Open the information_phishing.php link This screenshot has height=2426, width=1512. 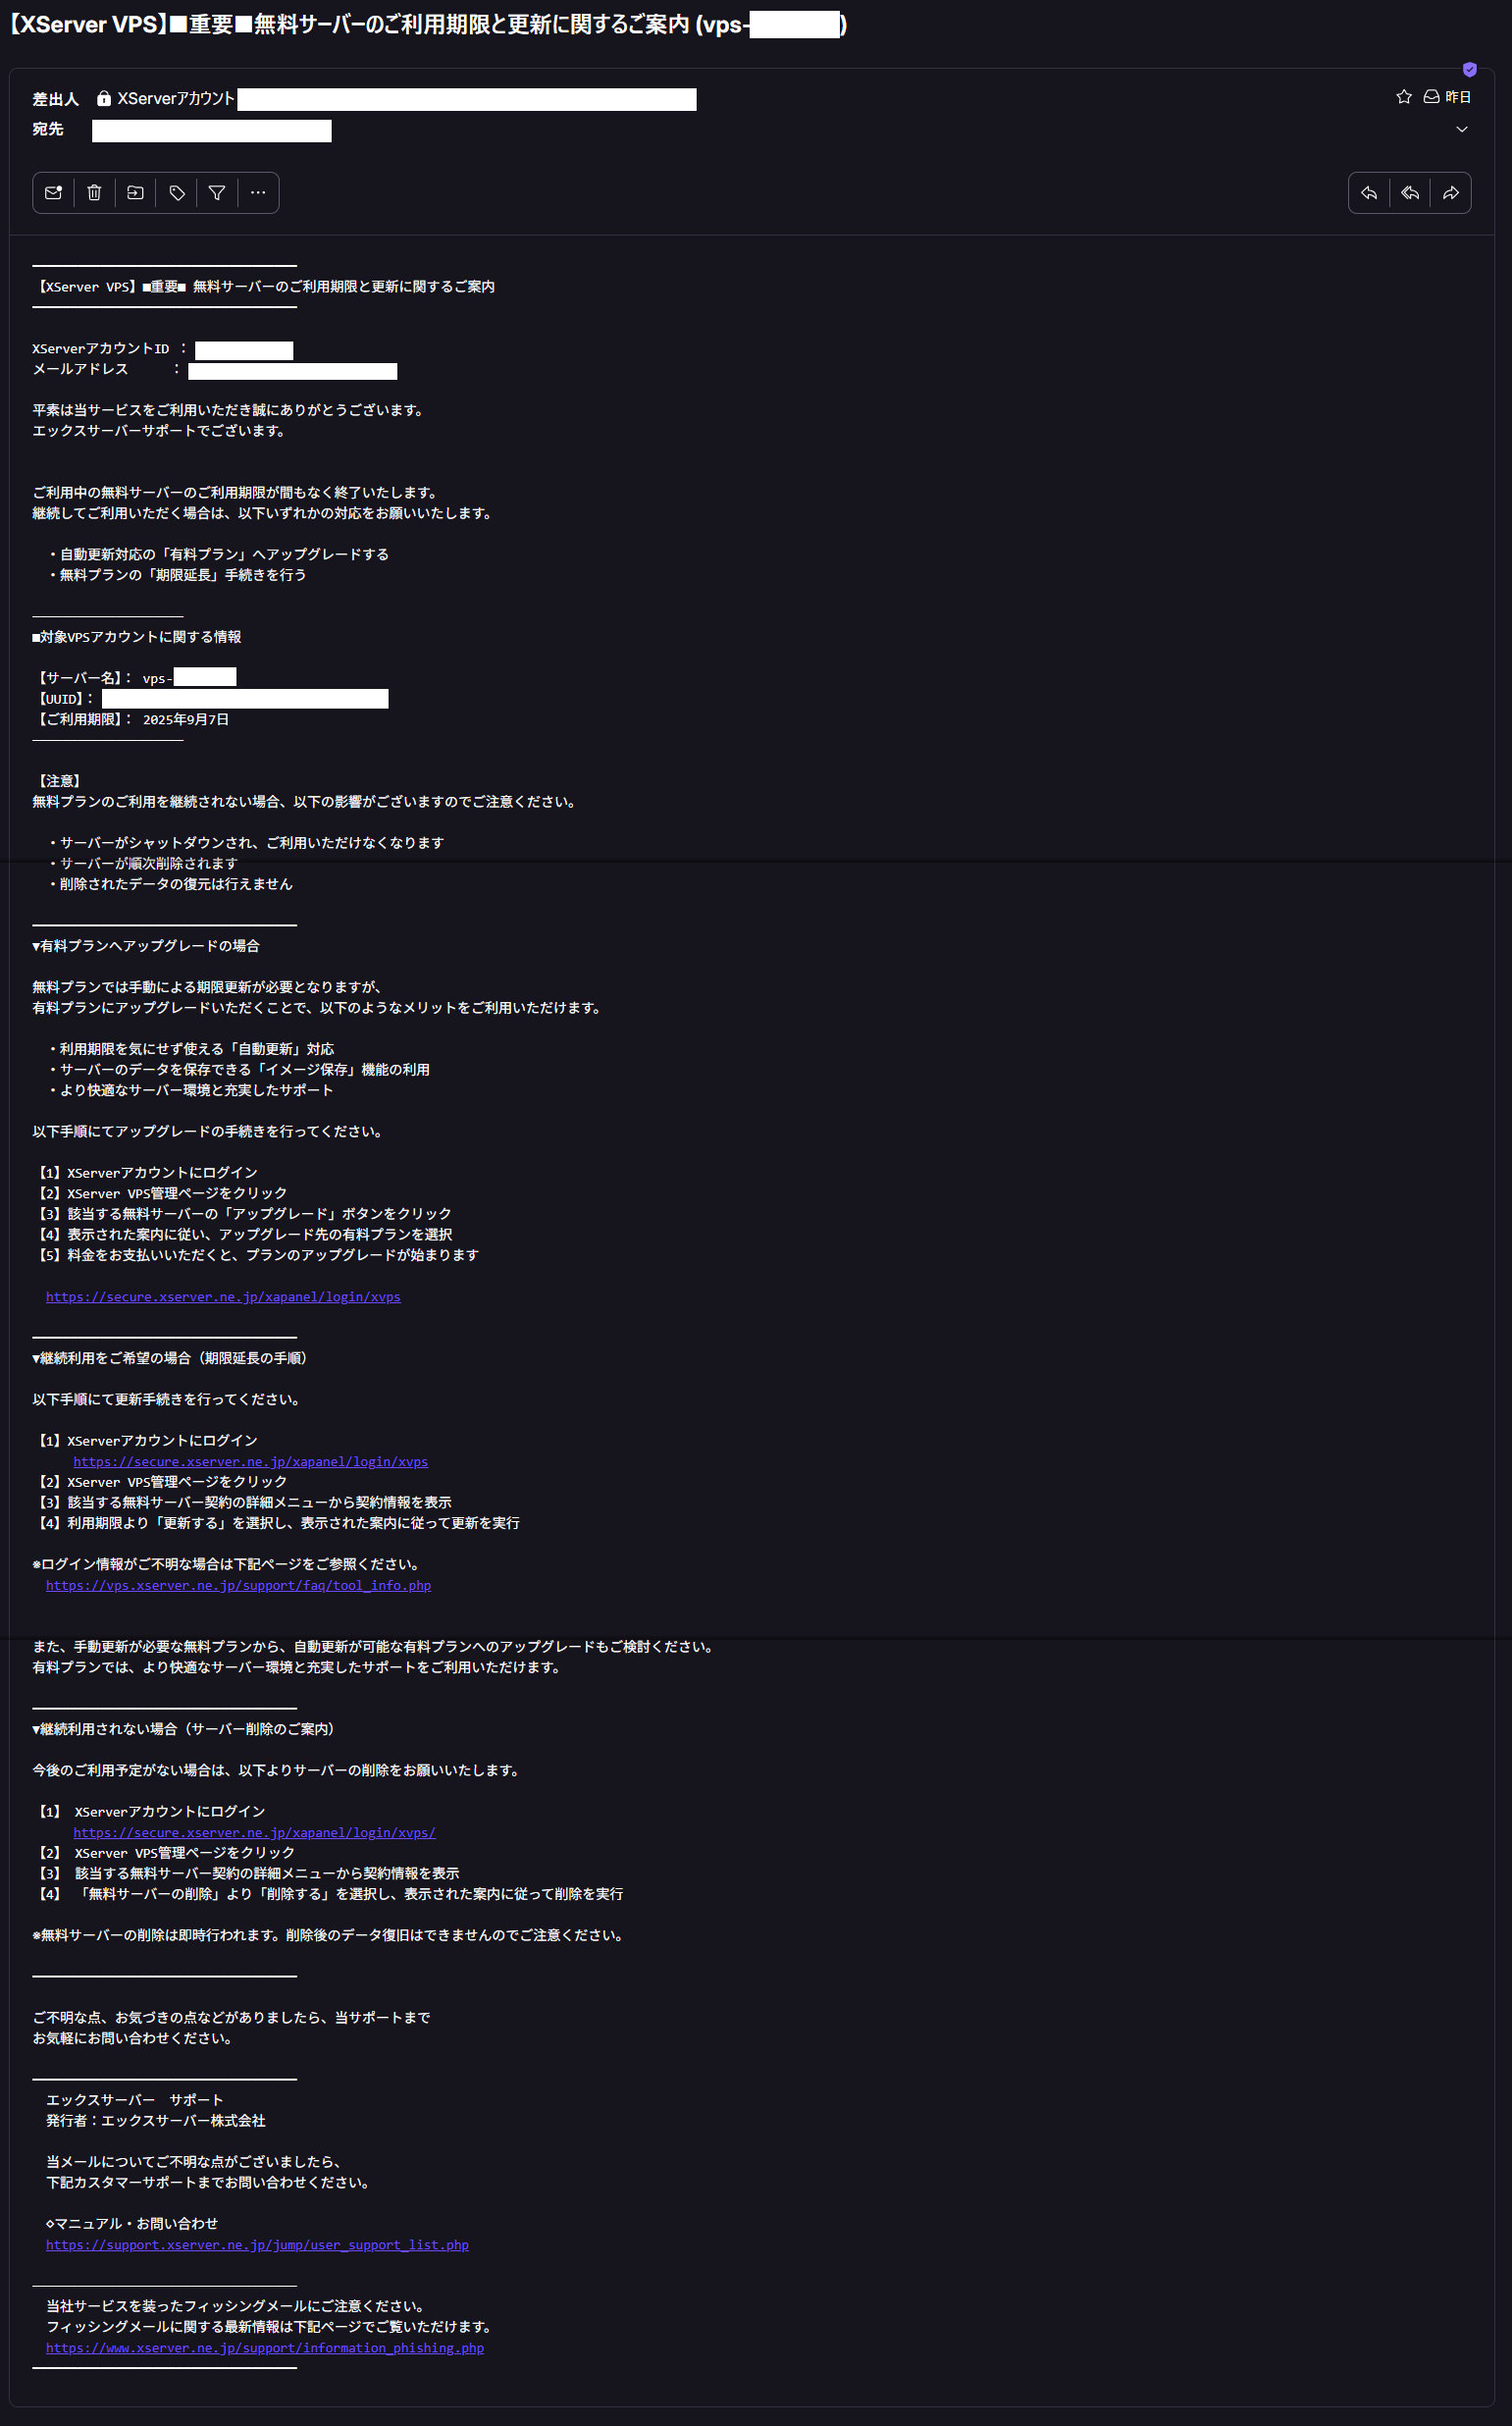point(265,2348)
